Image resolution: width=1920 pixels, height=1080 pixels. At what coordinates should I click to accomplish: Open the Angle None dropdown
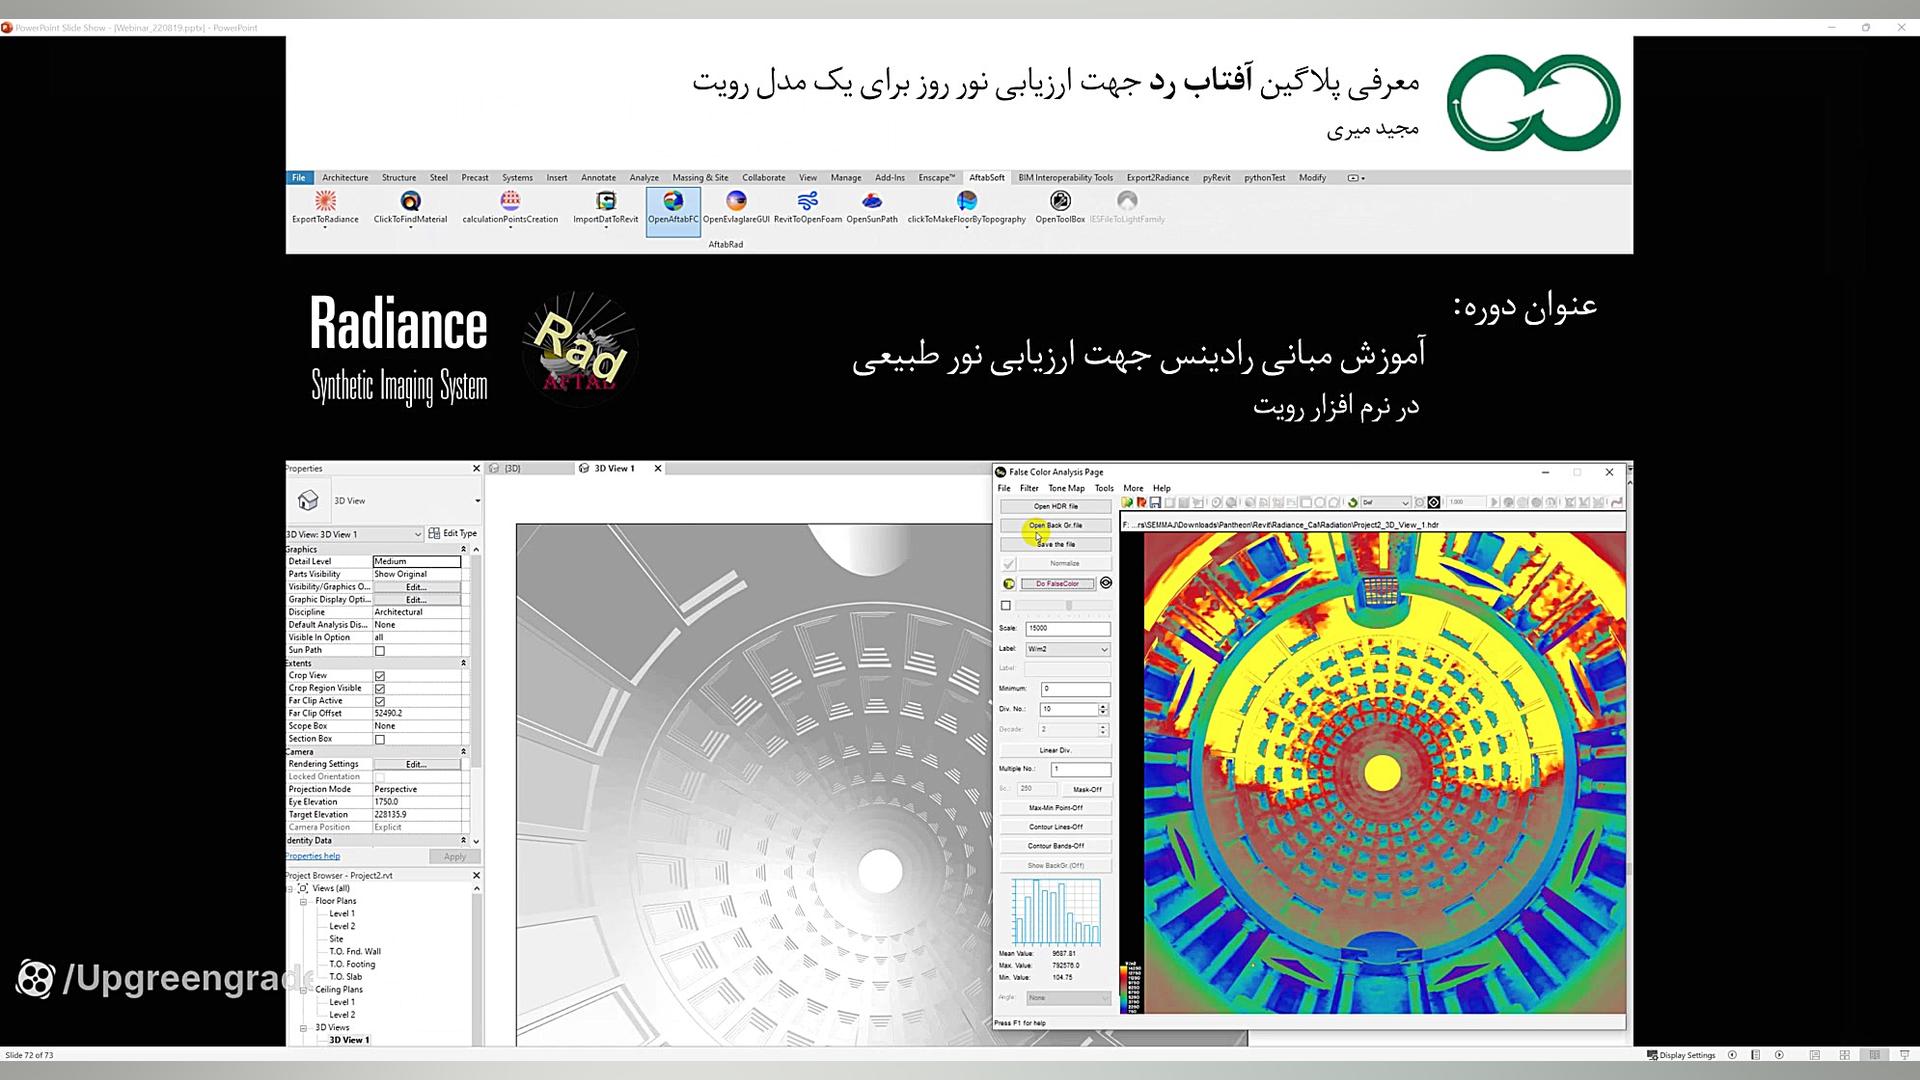click(1068, 998)
